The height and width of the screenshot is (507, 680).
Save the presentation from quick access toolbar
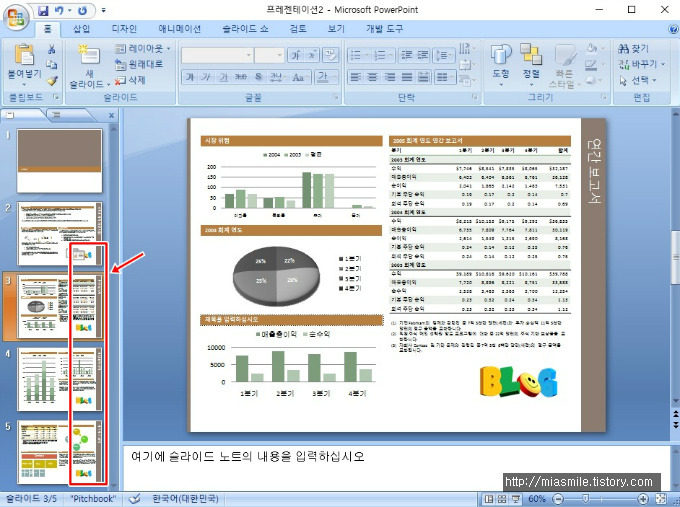43,10
